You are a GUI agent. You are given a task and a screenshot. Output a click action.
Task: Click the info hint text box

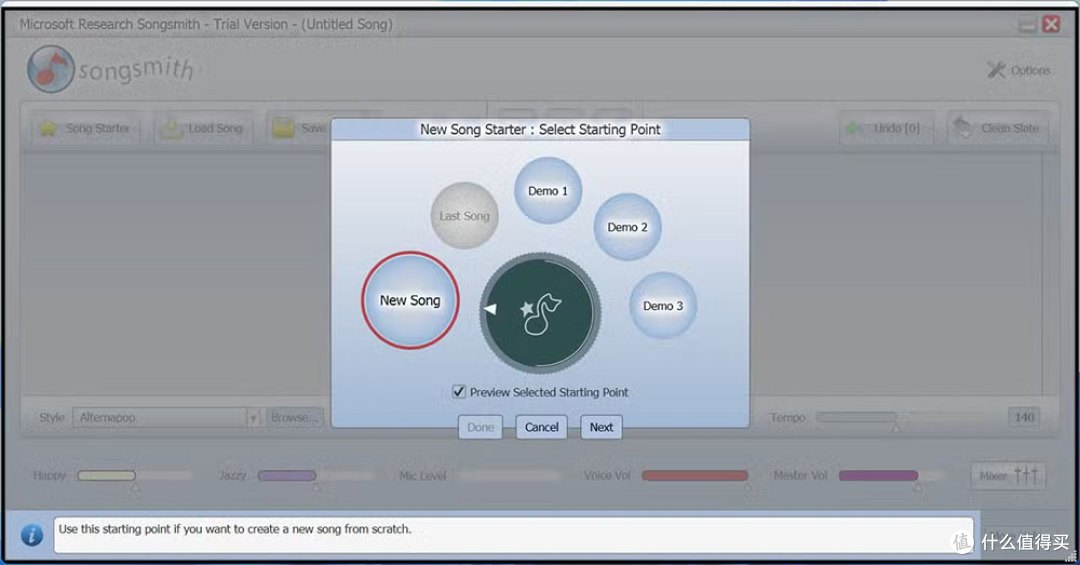pyautogui.click(x=514, y=535)
